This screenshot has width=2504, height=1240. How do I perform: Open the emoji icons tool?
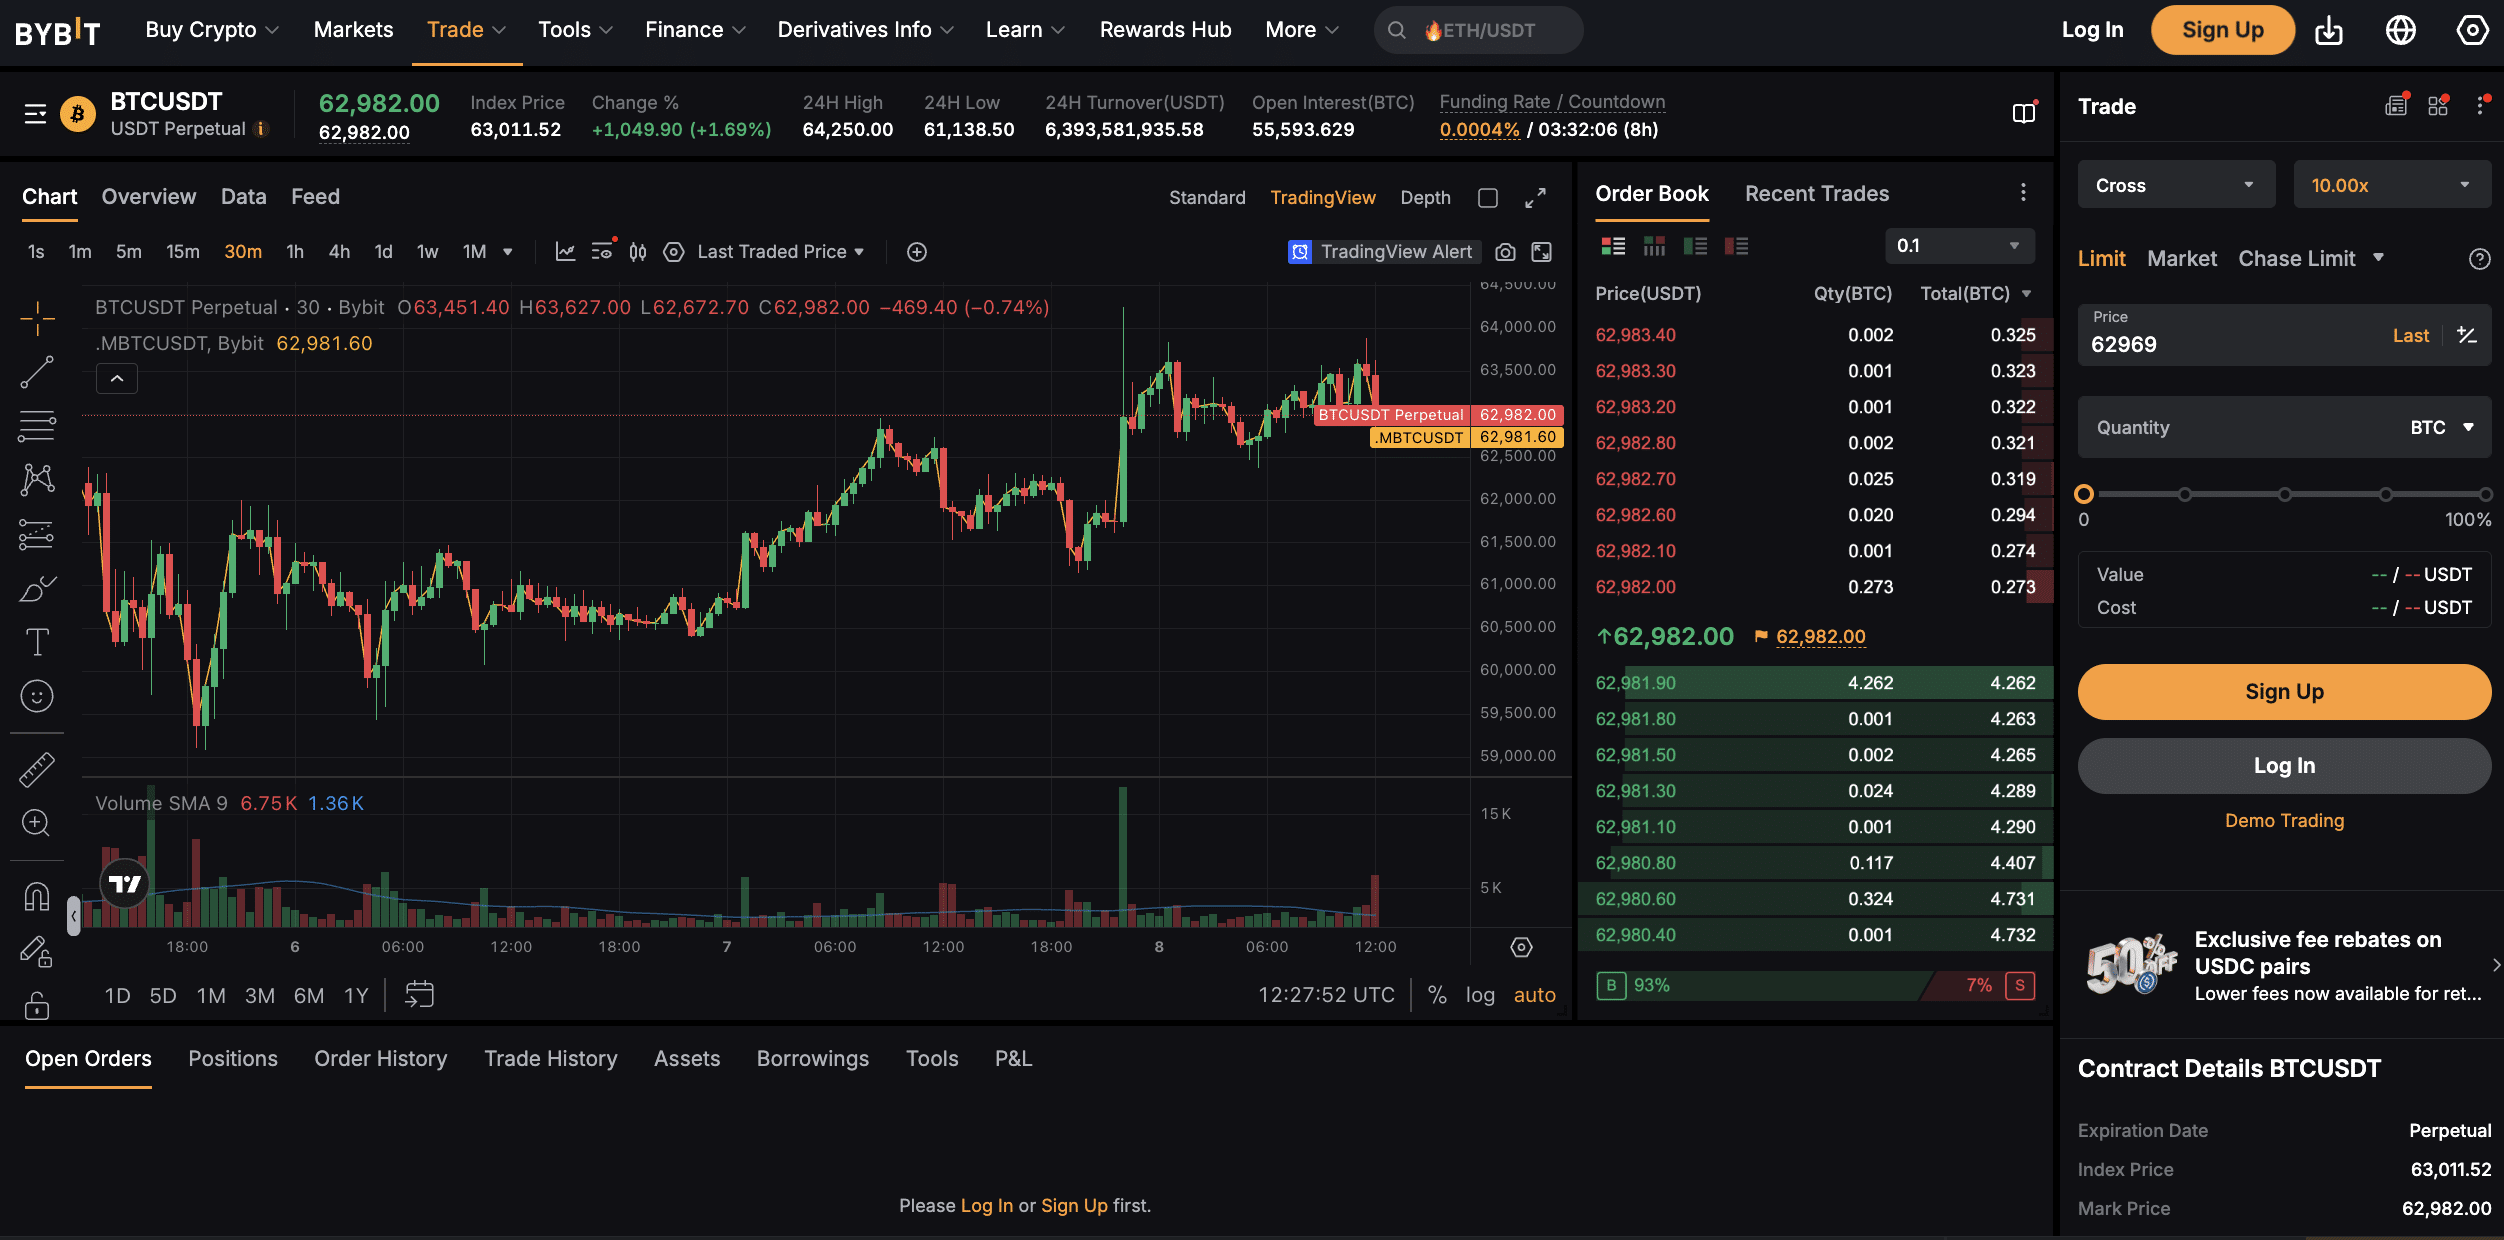tap(37, 696)
